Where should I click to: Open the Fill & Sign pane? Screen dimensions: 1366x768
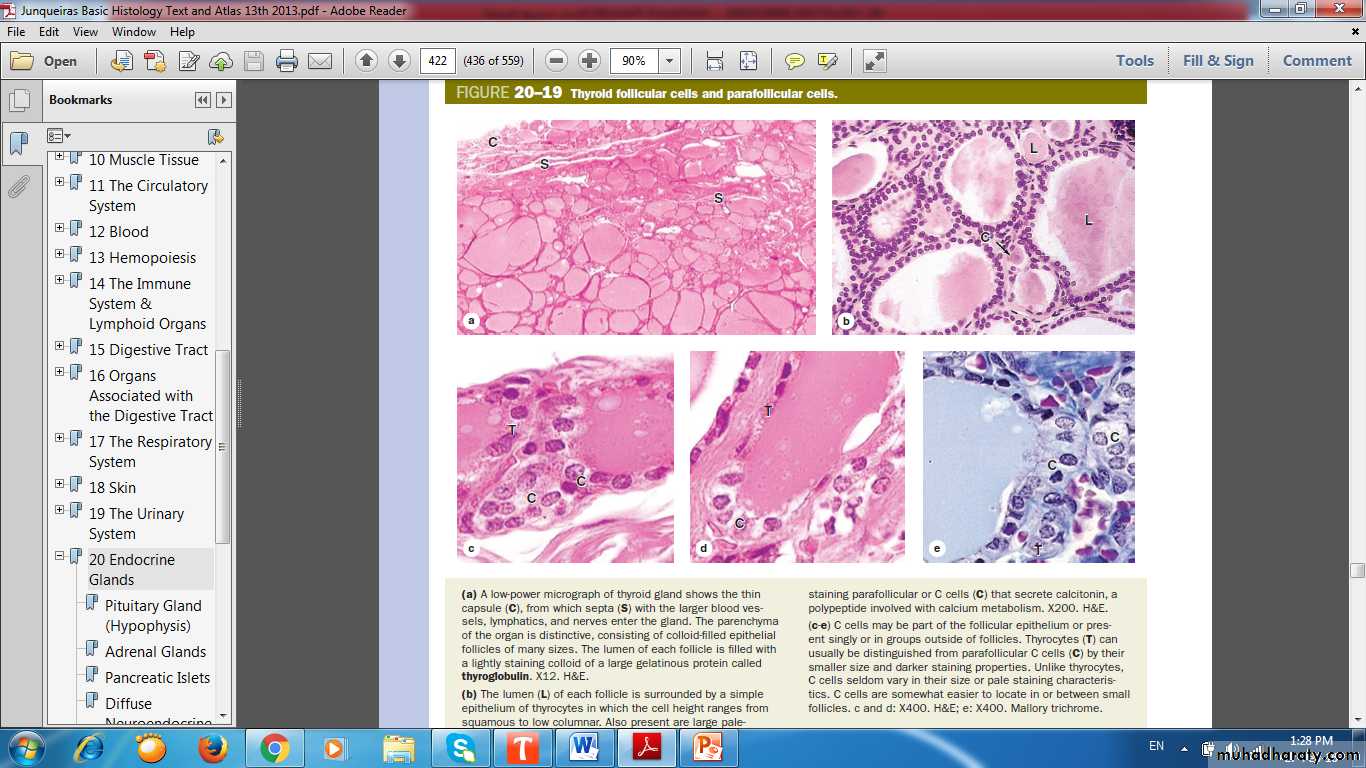point(1218,61)
